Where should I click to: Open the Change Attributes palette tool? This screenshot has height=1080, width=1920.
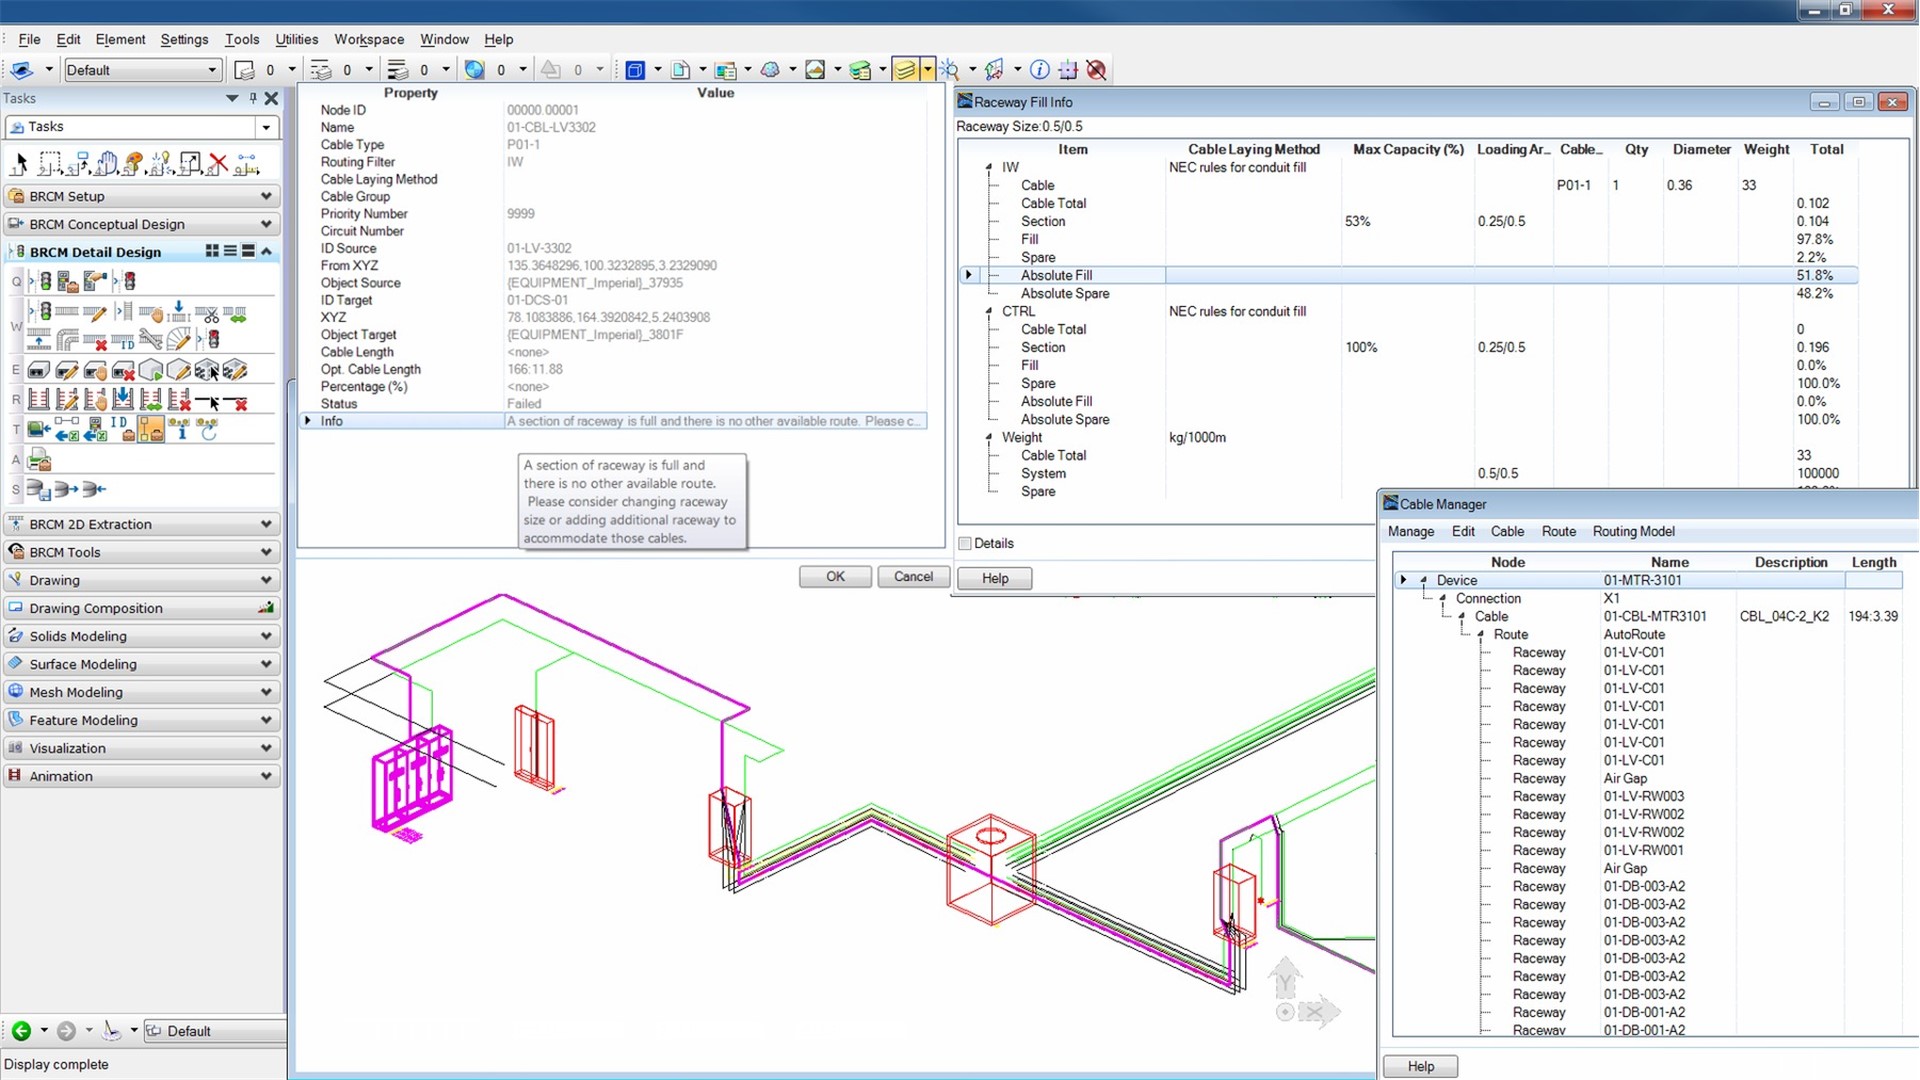coord(133,163)
